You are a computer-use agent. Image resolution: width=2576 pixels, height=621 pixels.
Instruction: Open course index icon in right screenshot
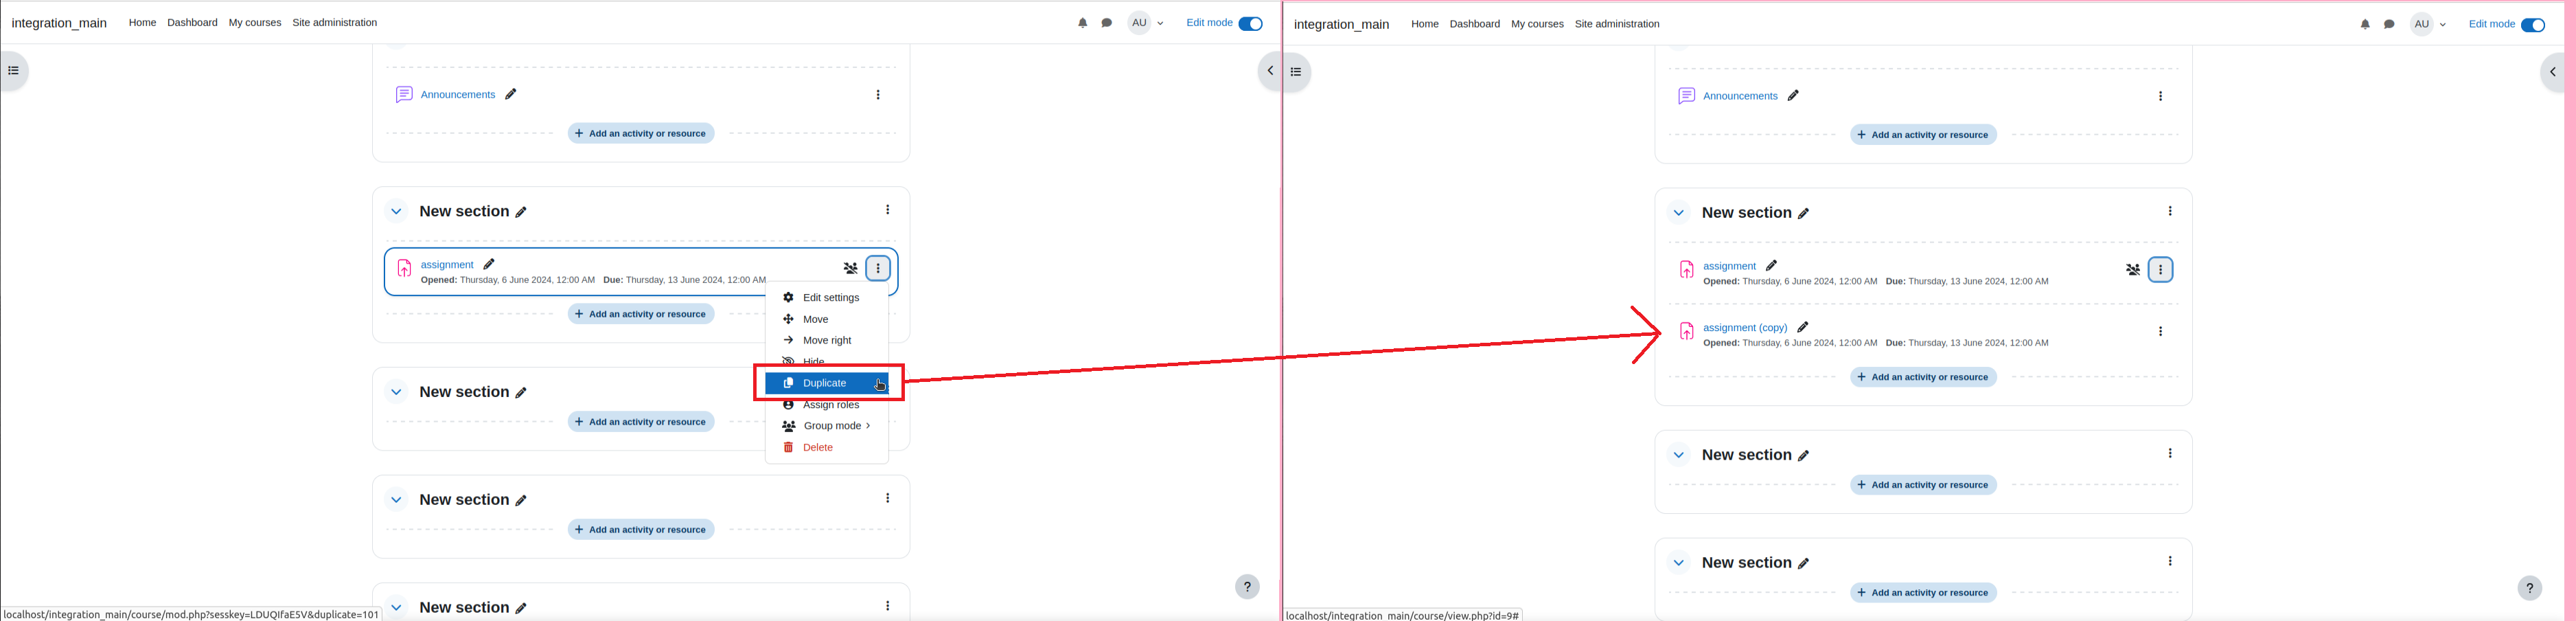[x=1296, y=72]
